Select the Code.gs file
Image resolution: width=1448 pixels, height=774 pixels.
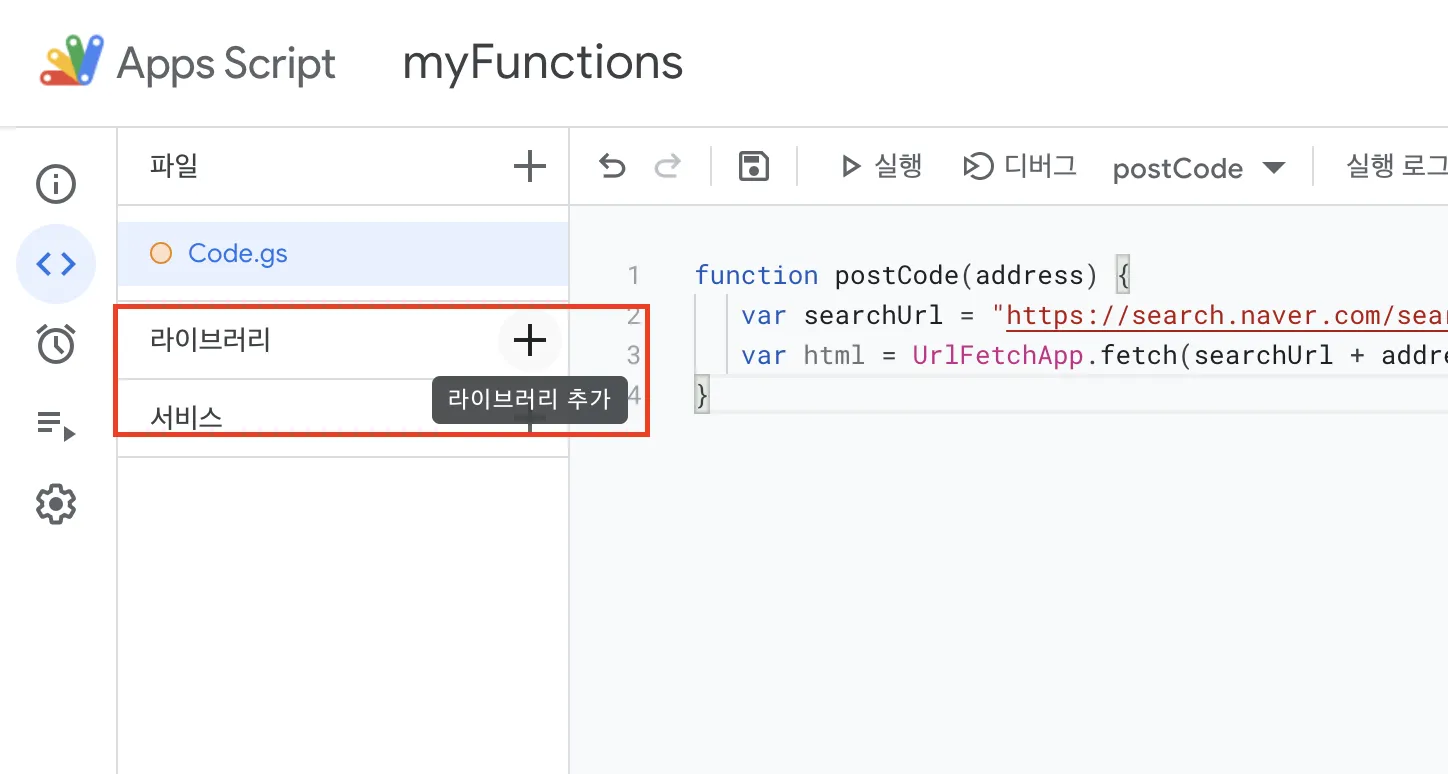(x=343, y=254)
